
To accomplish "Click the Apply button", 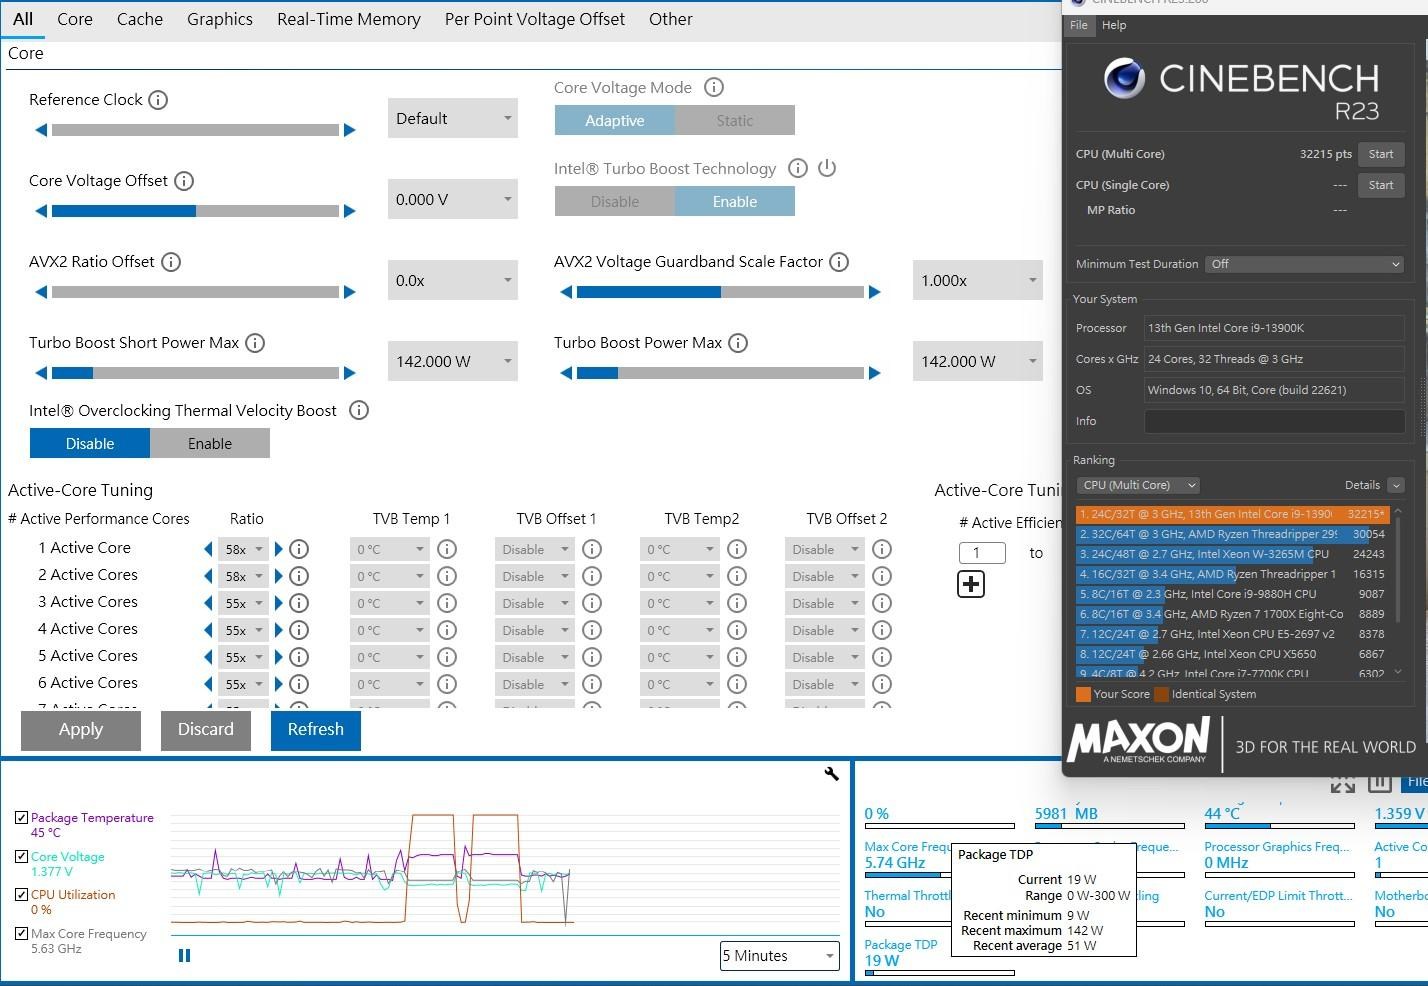I will [x=81, y=730].
